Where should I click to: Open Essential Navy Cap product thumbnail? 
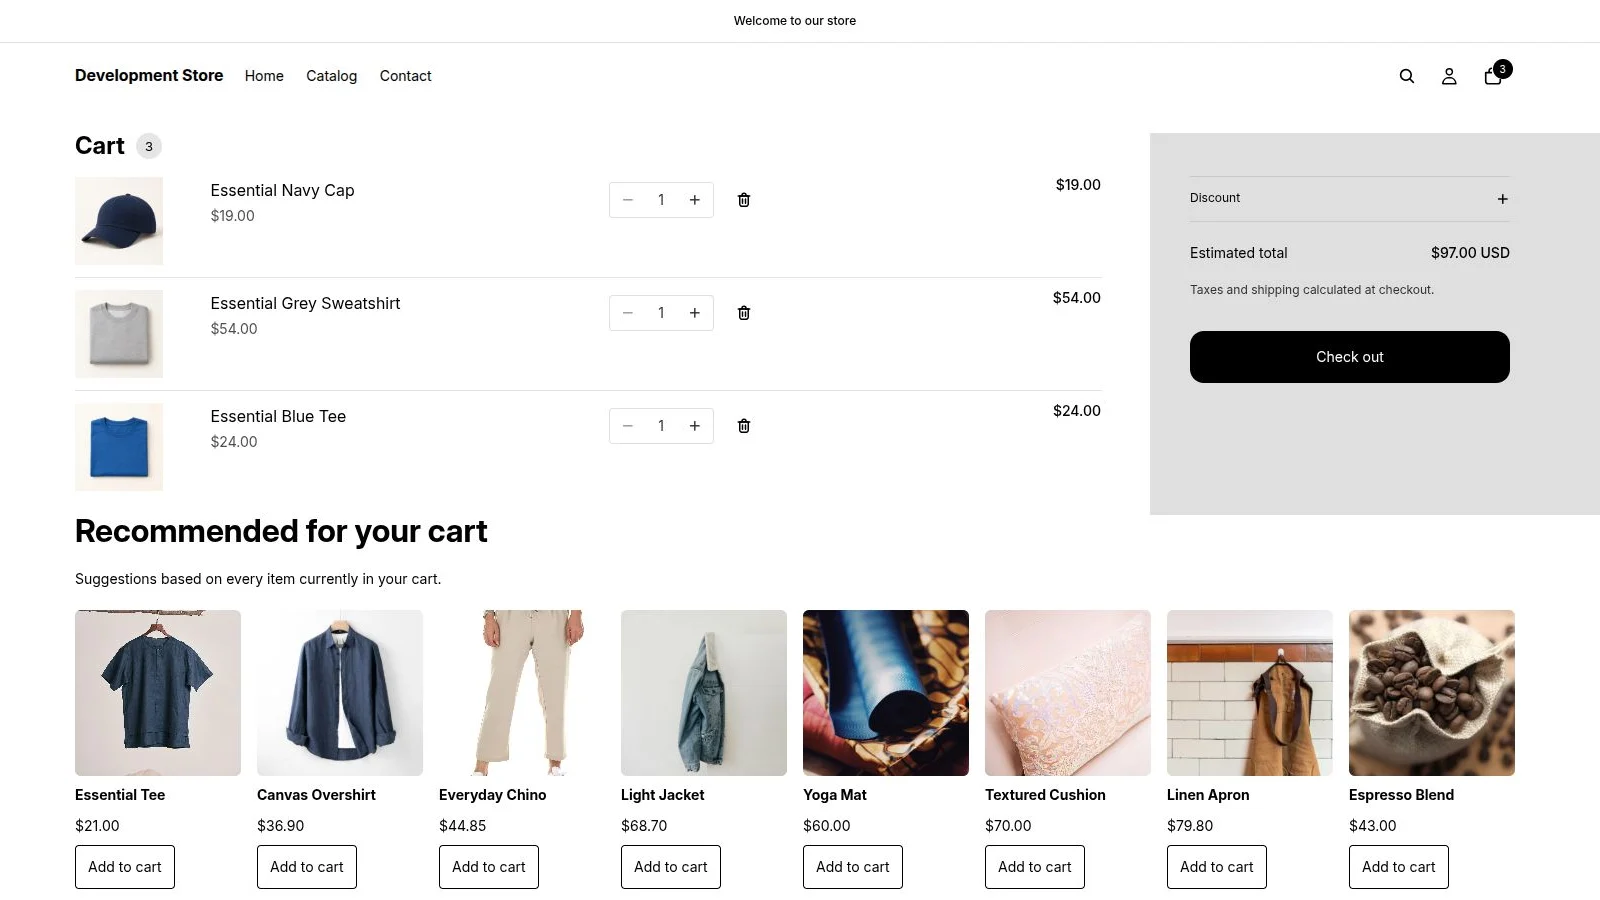tap(119, 221)
